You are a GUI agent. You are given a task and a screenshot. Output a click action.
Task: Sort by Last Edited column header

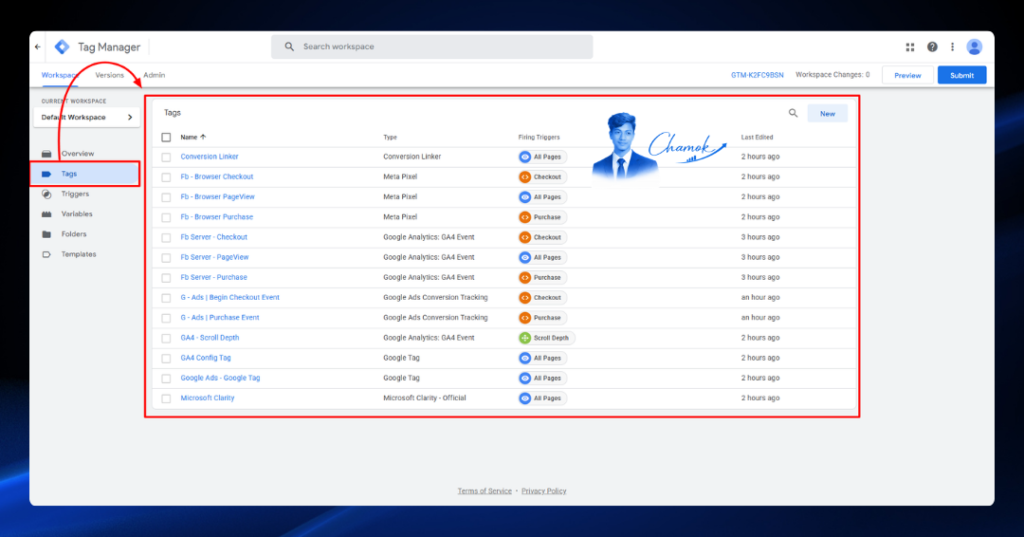[x=757, y=137]
